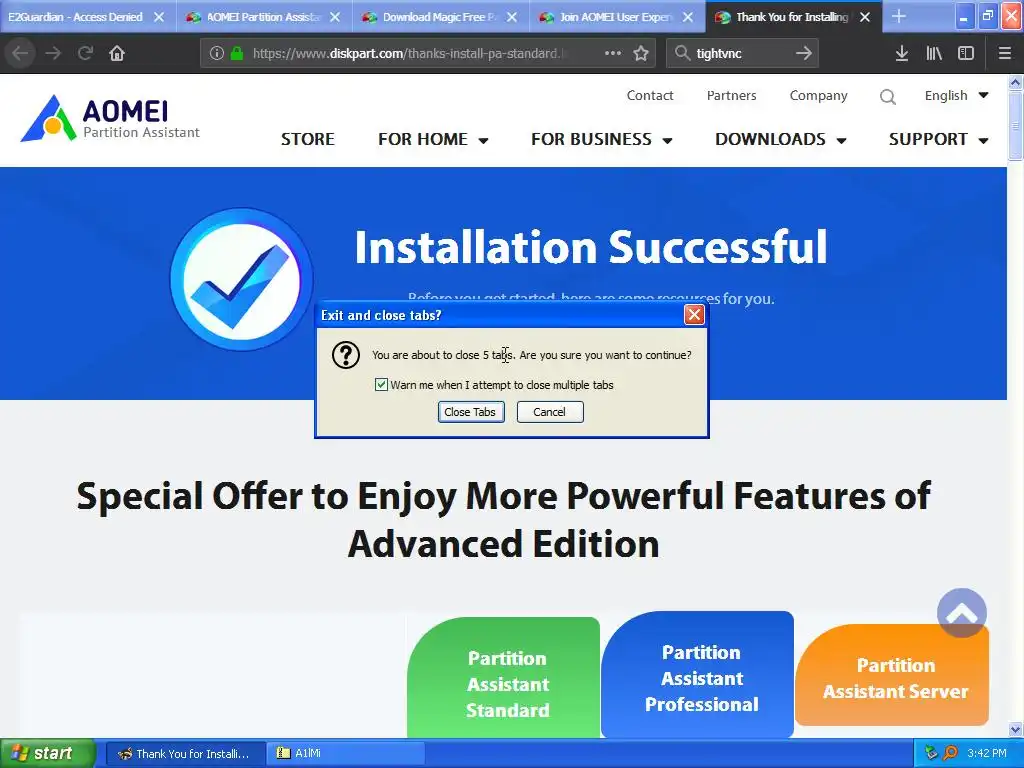This screenshot has height=768, width=1024.
Task: Click the Firefox back arrow
Action: (20, 53)
